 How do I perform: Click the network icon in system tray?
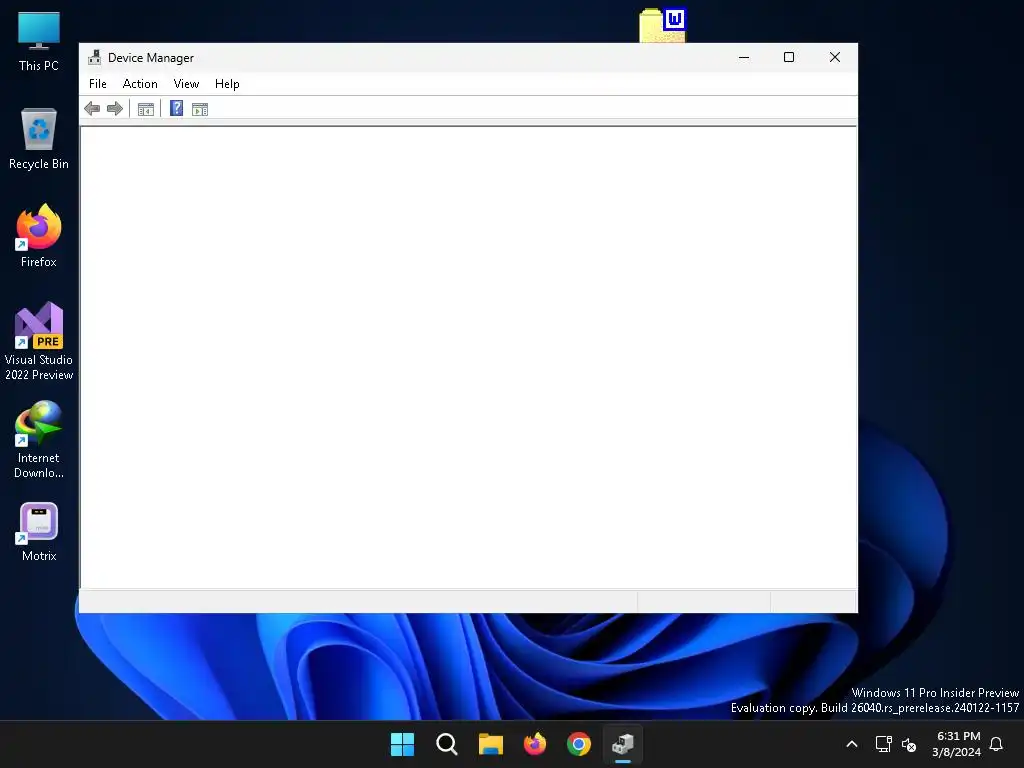884,744
